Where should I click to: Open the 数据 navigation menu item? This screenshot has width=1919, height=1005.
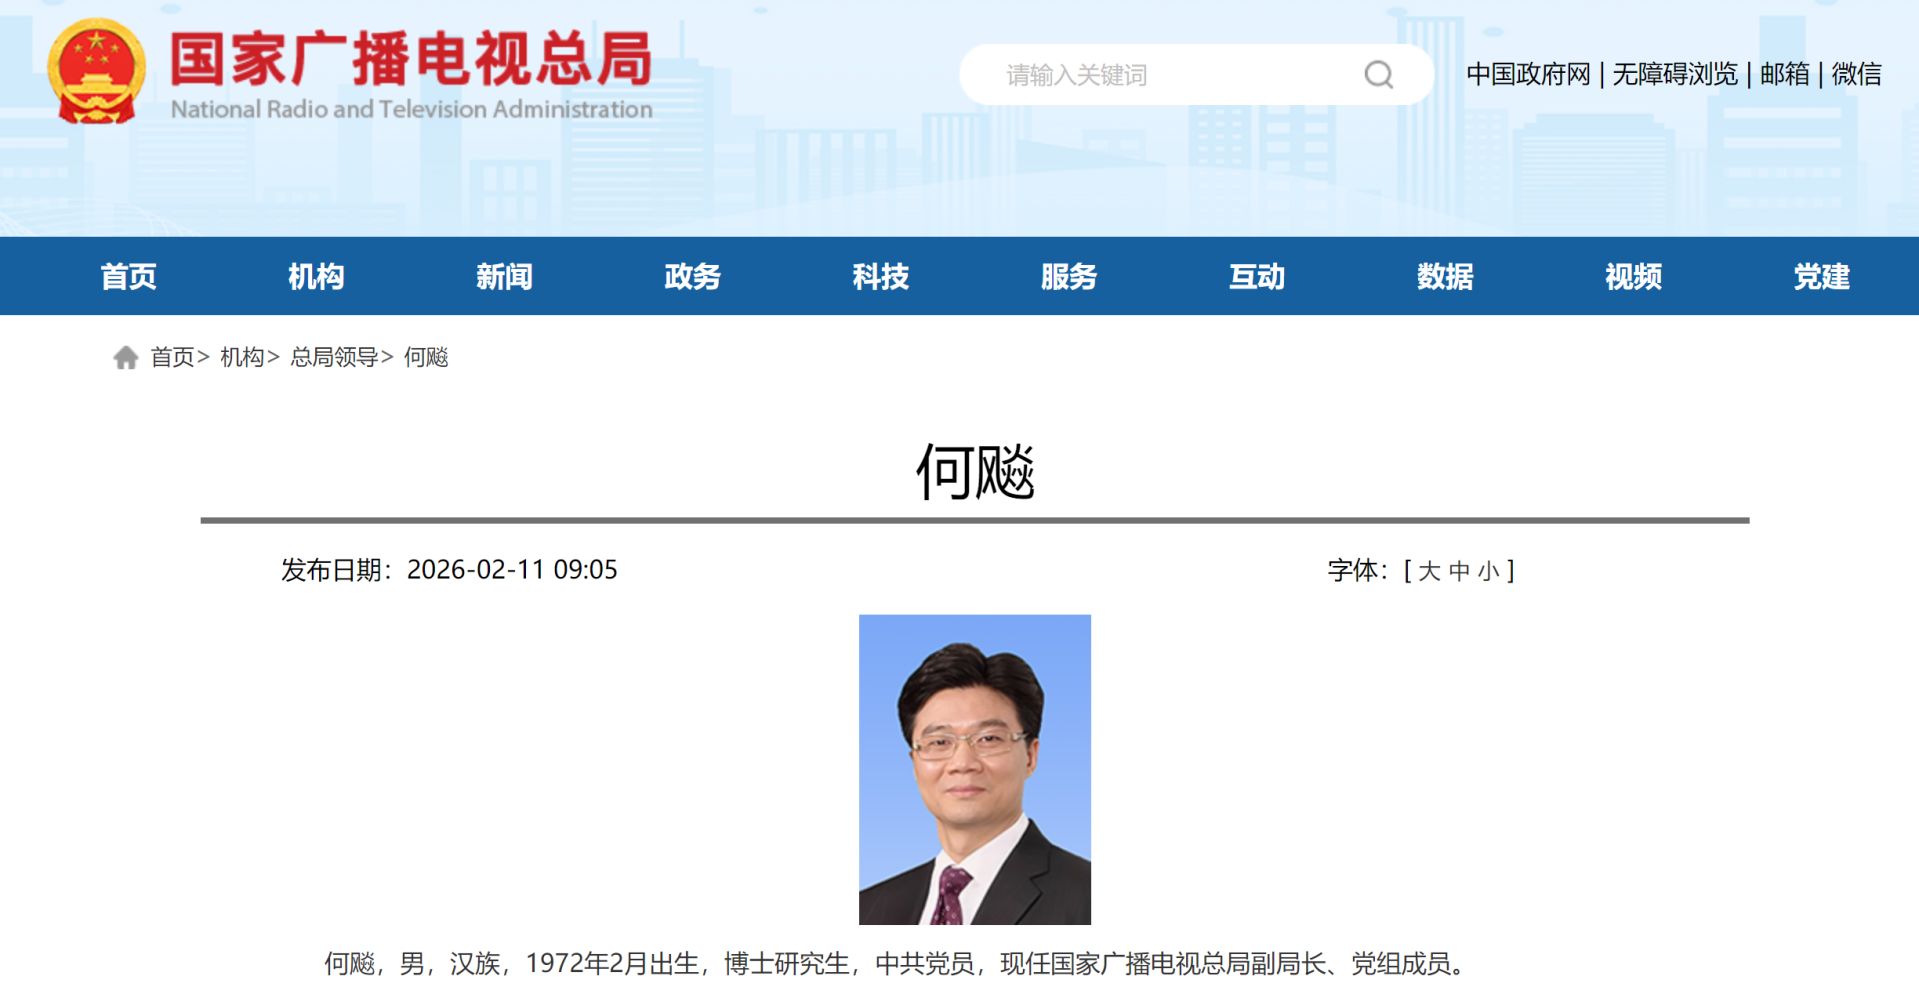[x=1445, y=276]
